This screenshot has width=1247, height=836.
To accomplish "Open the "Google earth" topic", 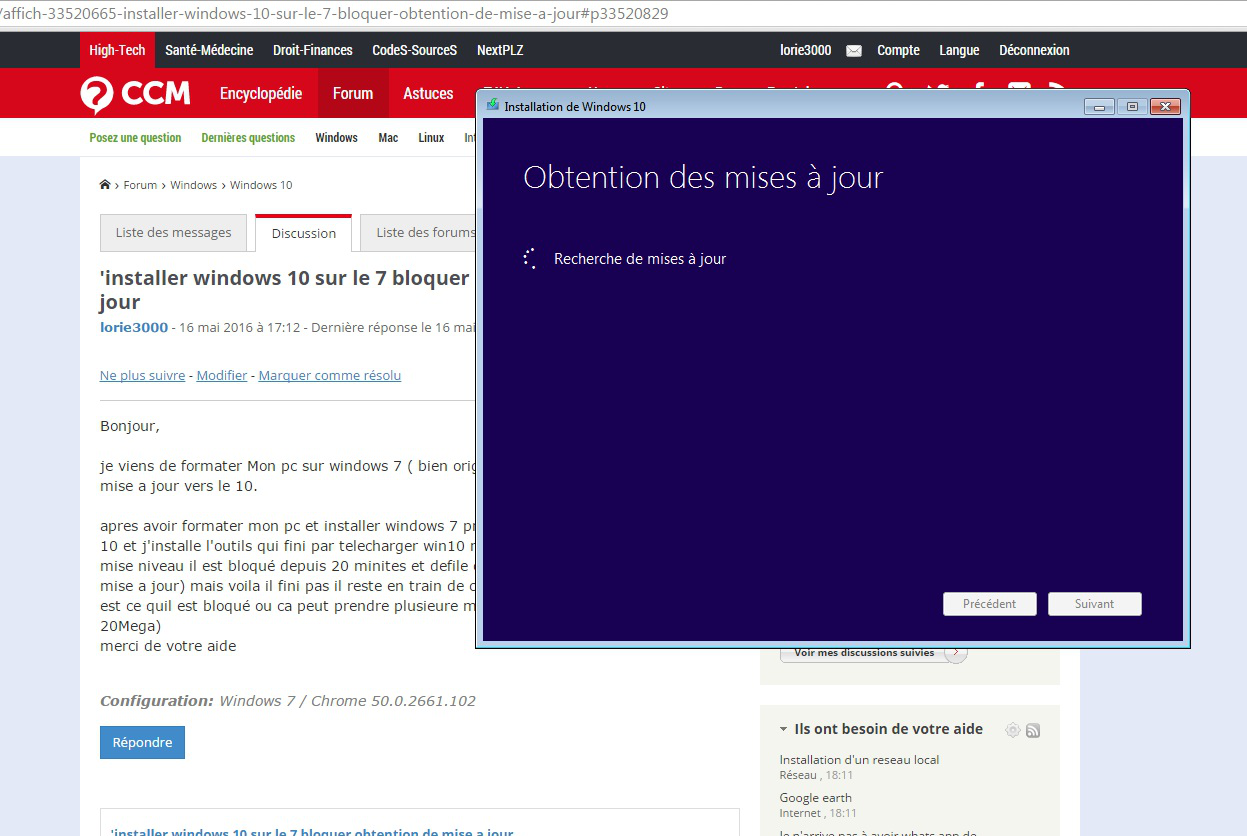I will pos(816,798).
